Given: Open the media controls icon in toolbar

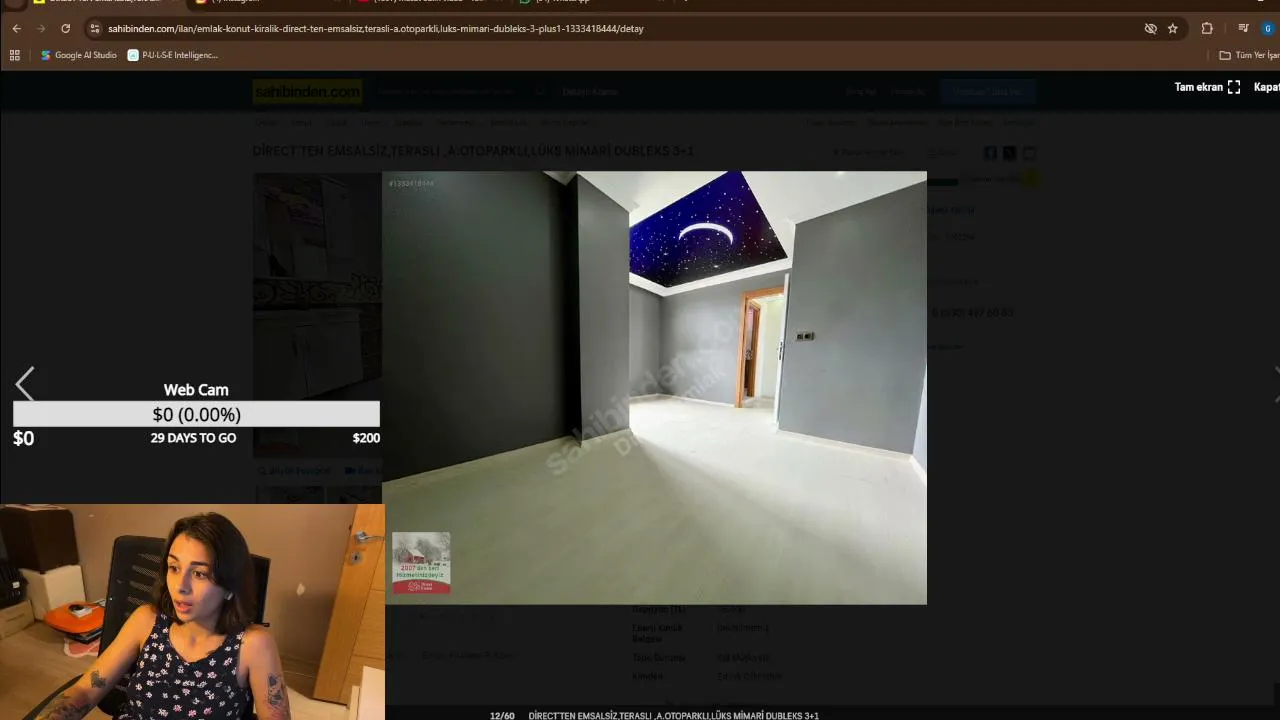Looking at the screenshot, I should click(x=1243, y=29).
